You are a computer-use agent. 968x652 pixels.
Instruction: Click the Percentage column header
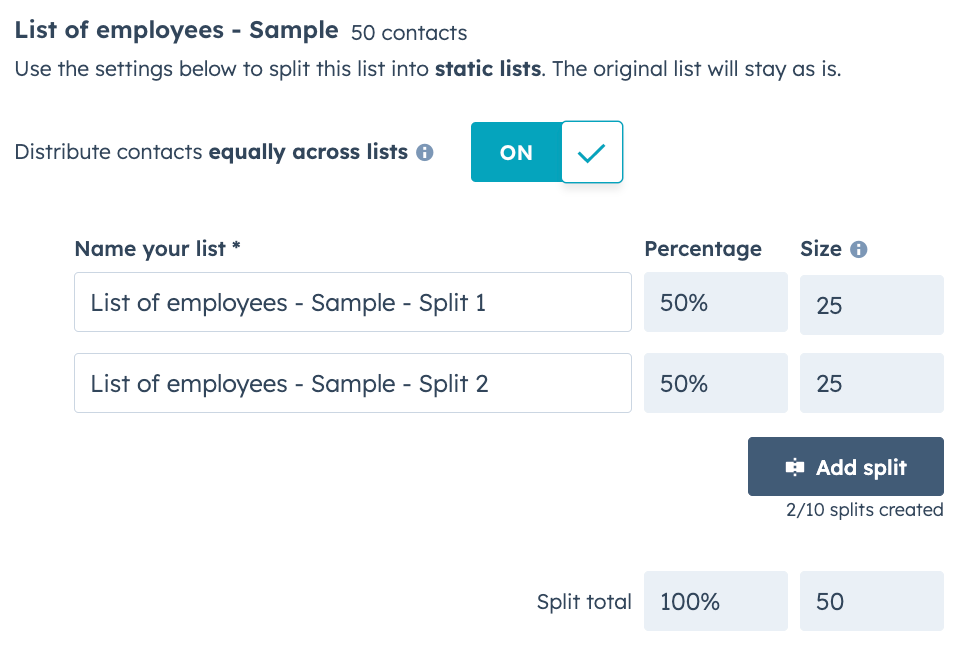coord(703,249)
